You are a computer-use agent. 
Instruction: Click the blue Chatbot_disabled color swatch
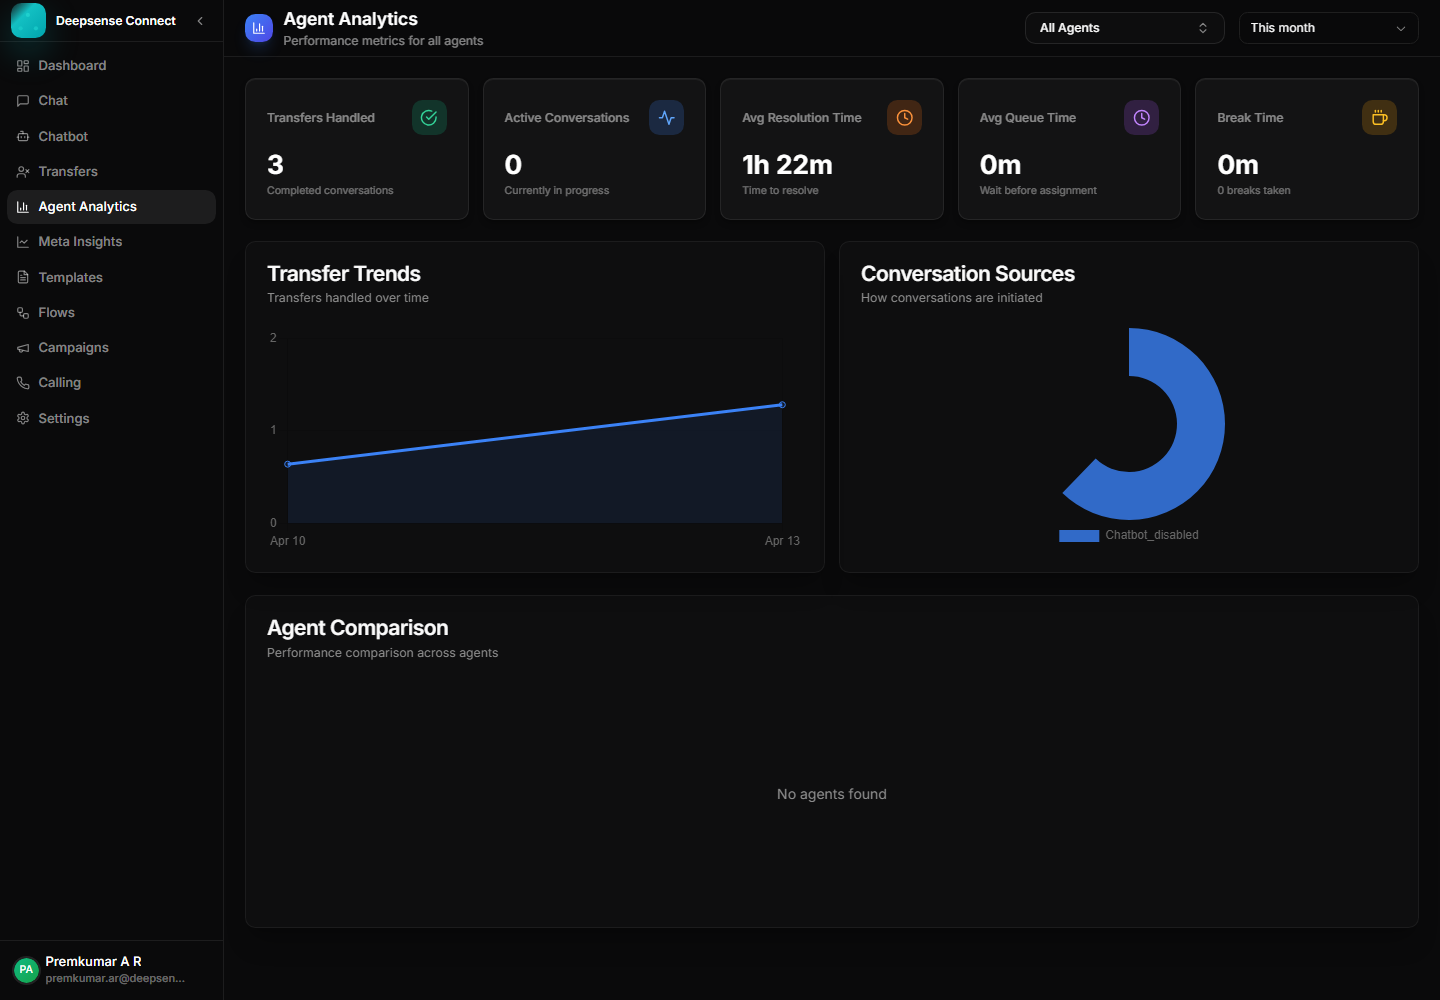point(1079,535)
